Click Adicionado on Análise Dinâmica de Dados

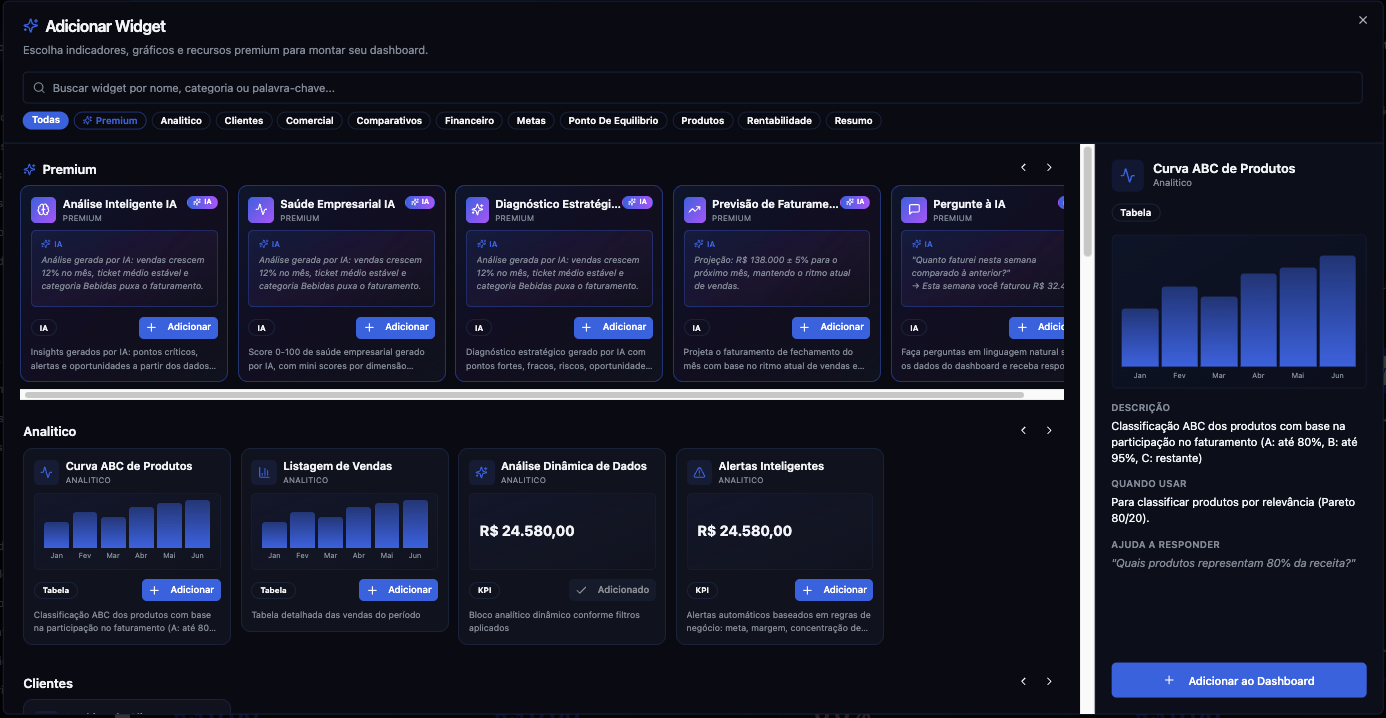click(612, 590)
